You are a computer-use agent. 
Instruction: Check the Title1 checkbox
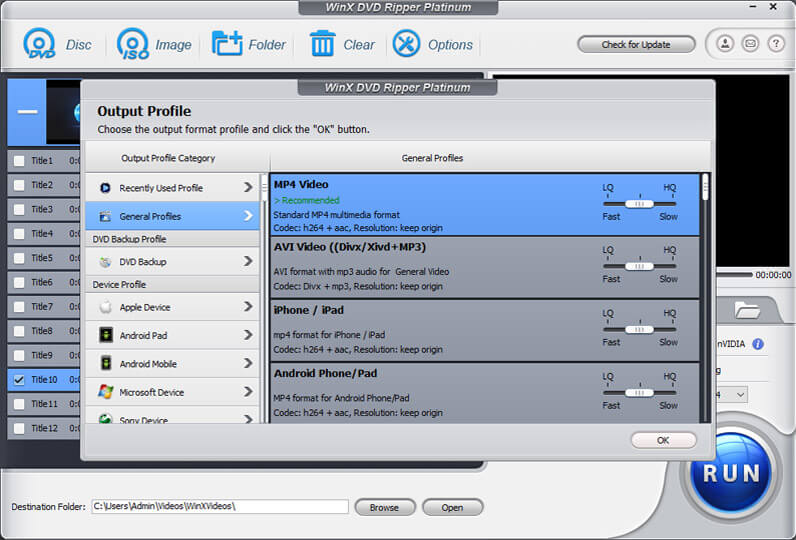[19, 161]
